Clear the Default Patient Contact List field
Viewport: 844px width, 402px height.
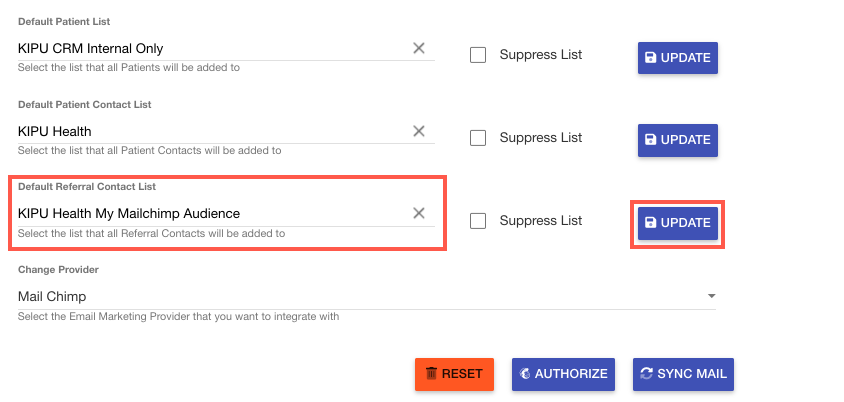(x=419, y=131)
